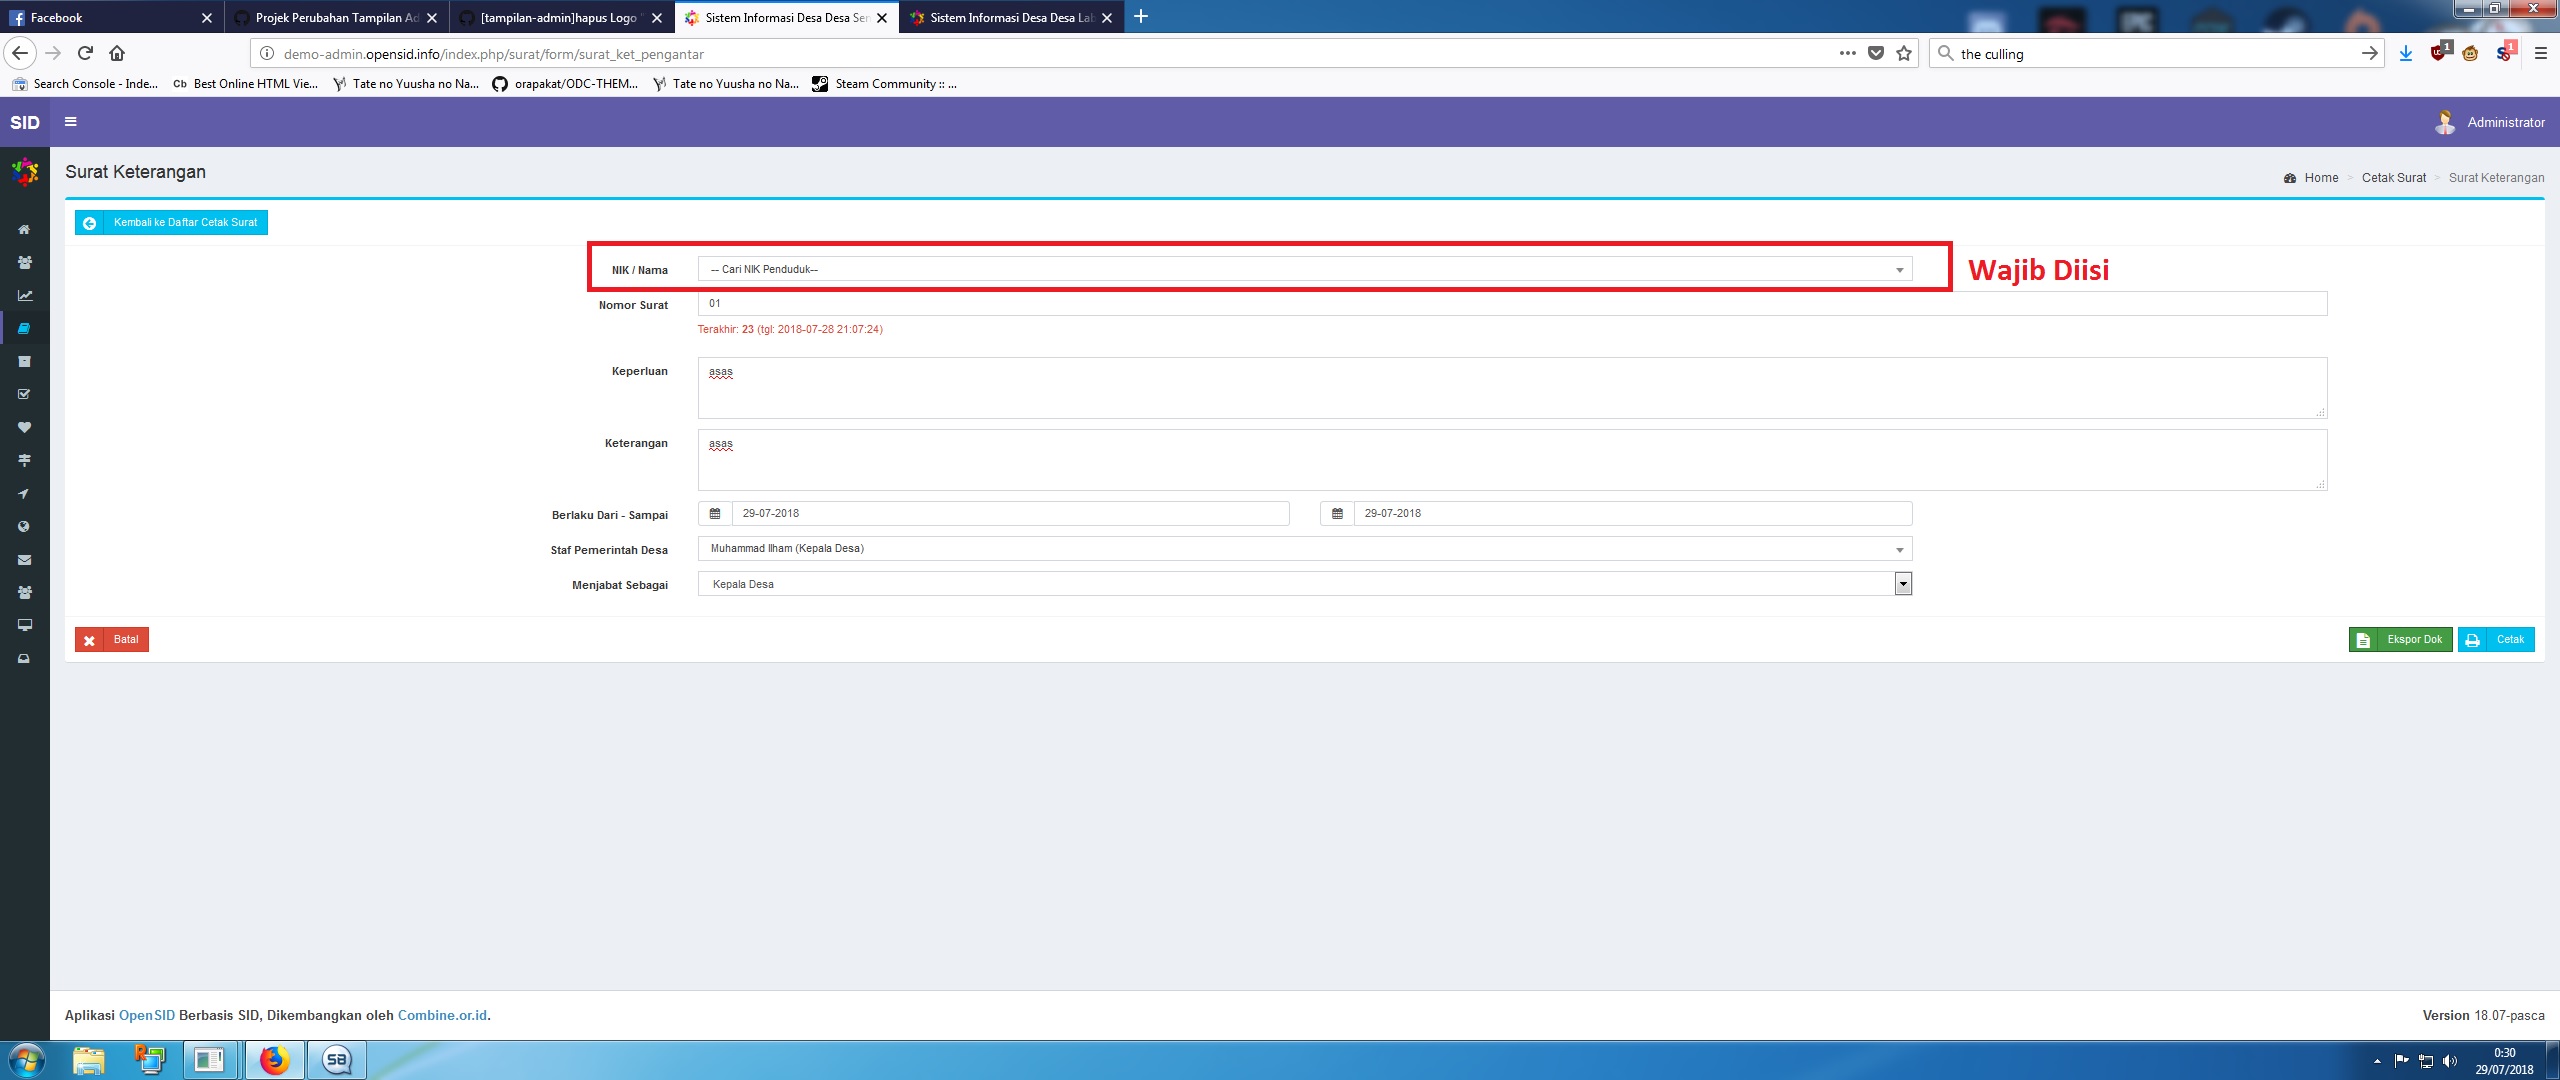
Task: Click Cetak Surat in the breadcrumb
Action: tap(2393, 178)
